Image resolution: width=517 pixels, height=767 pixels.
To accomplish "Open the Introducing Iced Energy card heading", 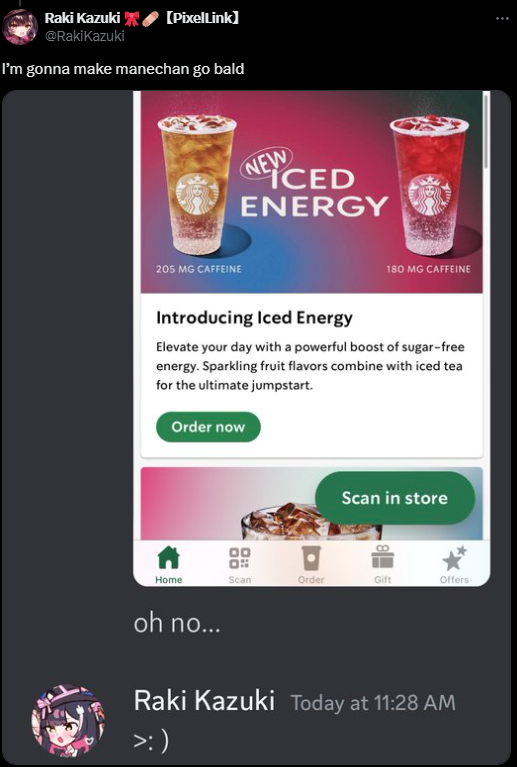I will 254,318.
